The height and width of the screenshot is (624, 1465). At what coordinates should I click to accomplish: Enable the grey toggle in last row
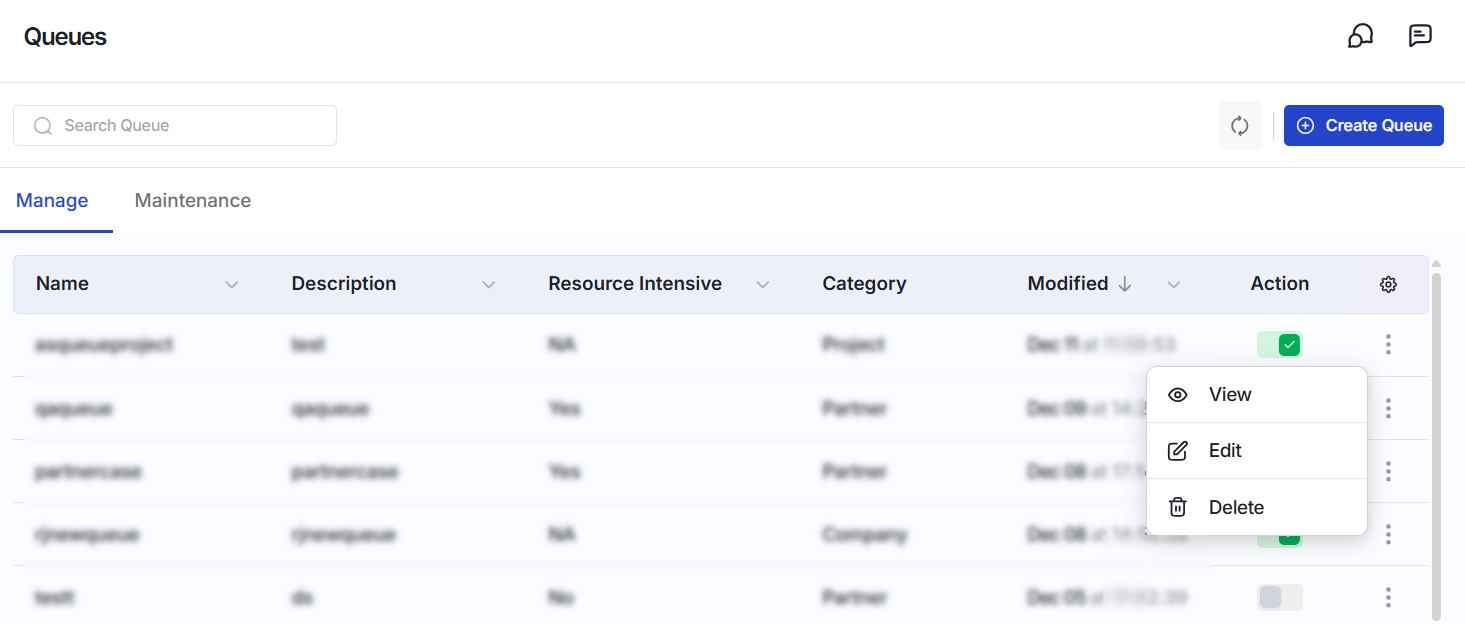tap(1280, 598)
